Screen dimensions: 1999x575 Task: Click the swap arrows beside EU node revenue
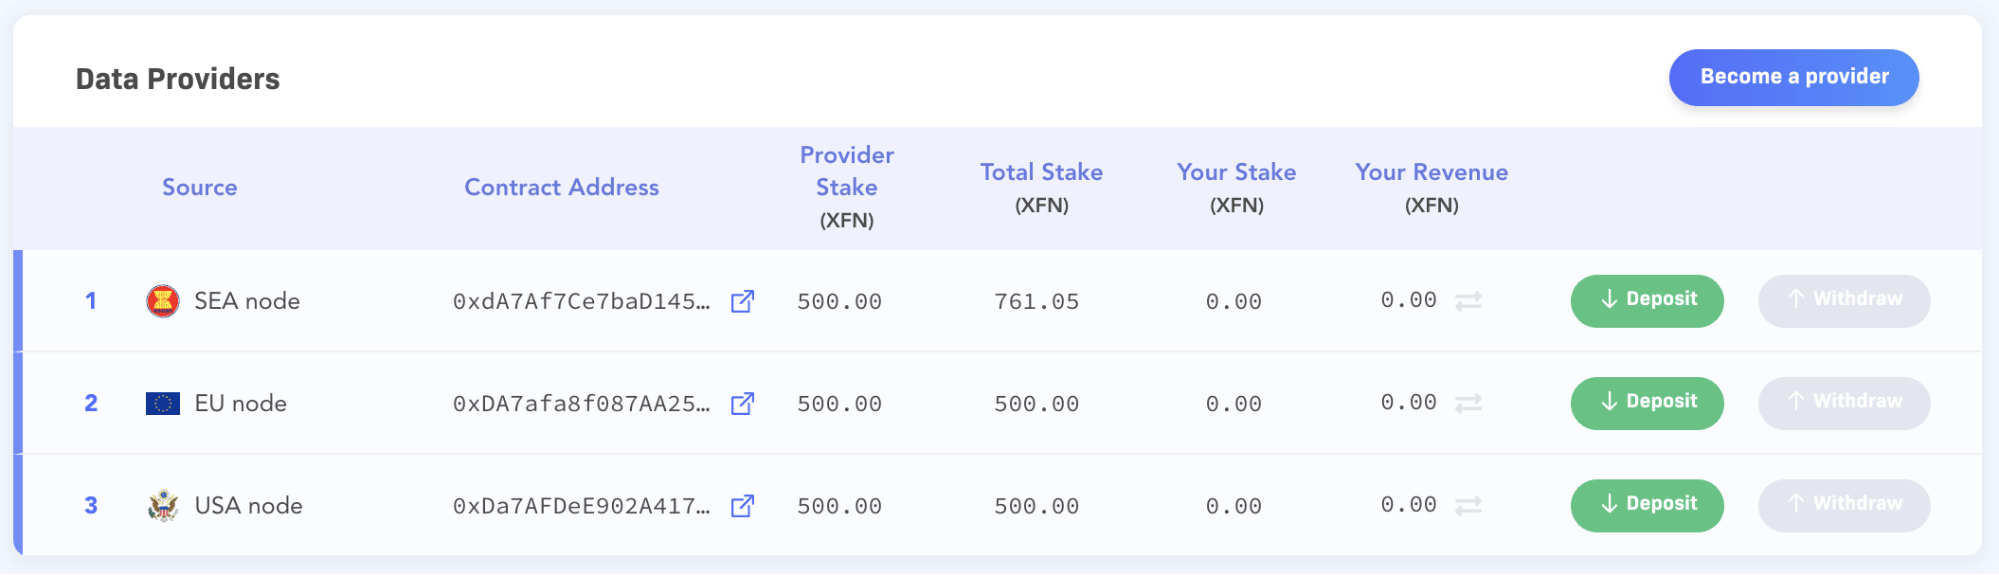(1468, 403)
